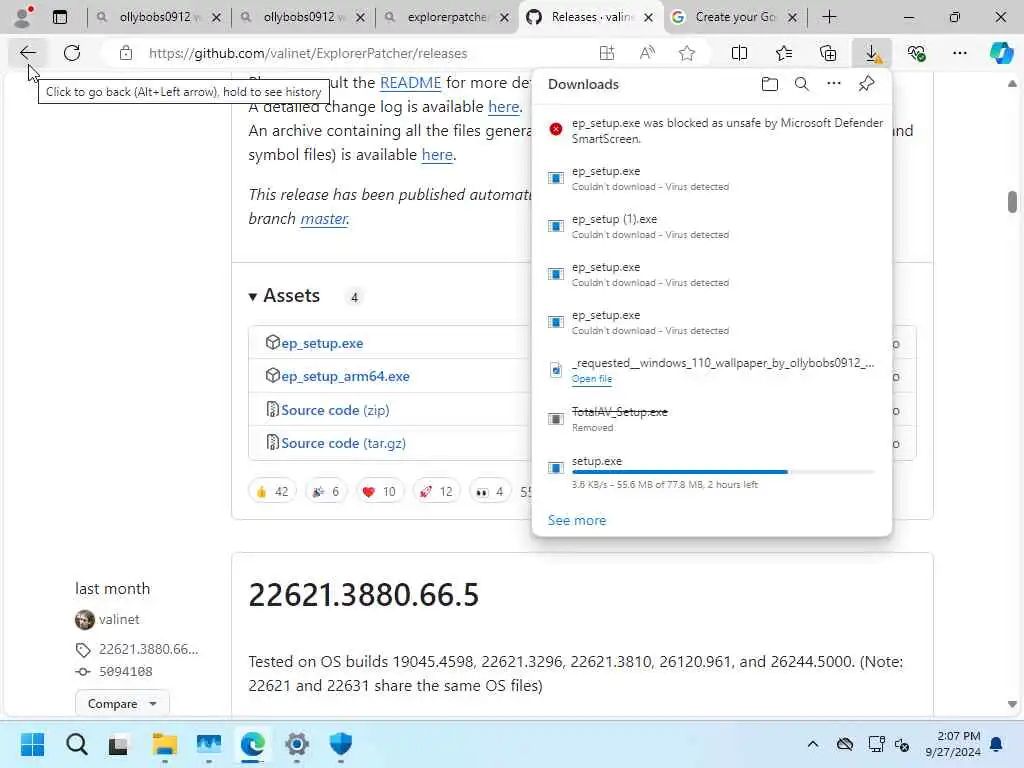Download ep_setup.exe asset
Screen dimensions: 1024x768
(x=322, y=343)
